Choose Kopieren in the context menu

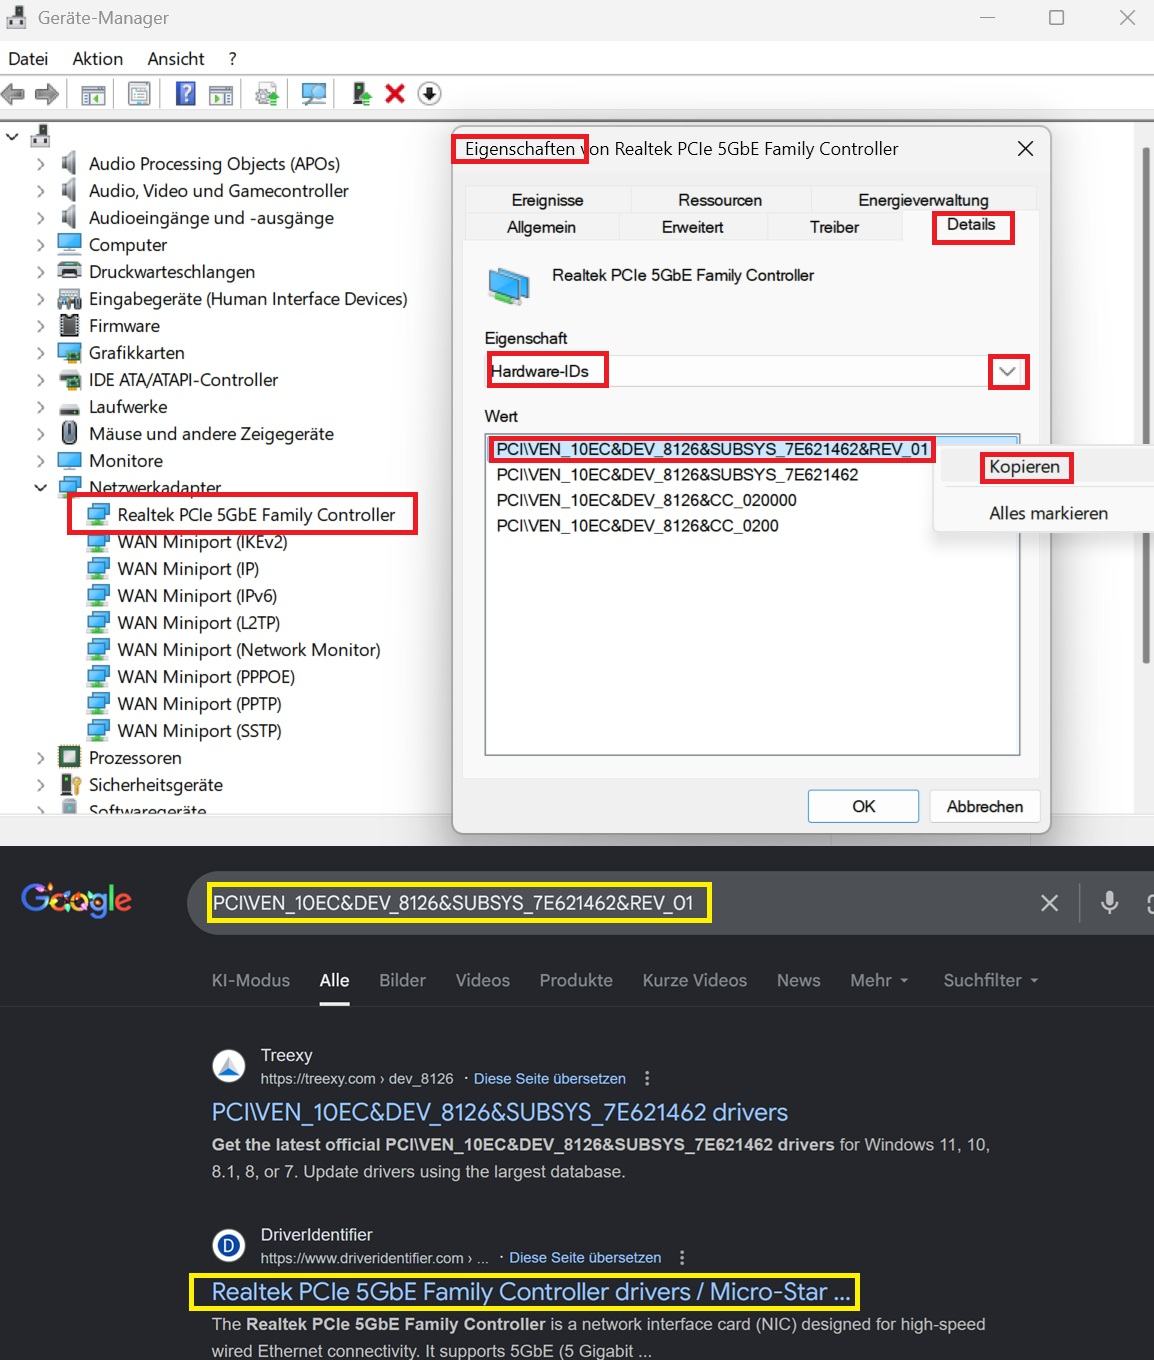1024,467
